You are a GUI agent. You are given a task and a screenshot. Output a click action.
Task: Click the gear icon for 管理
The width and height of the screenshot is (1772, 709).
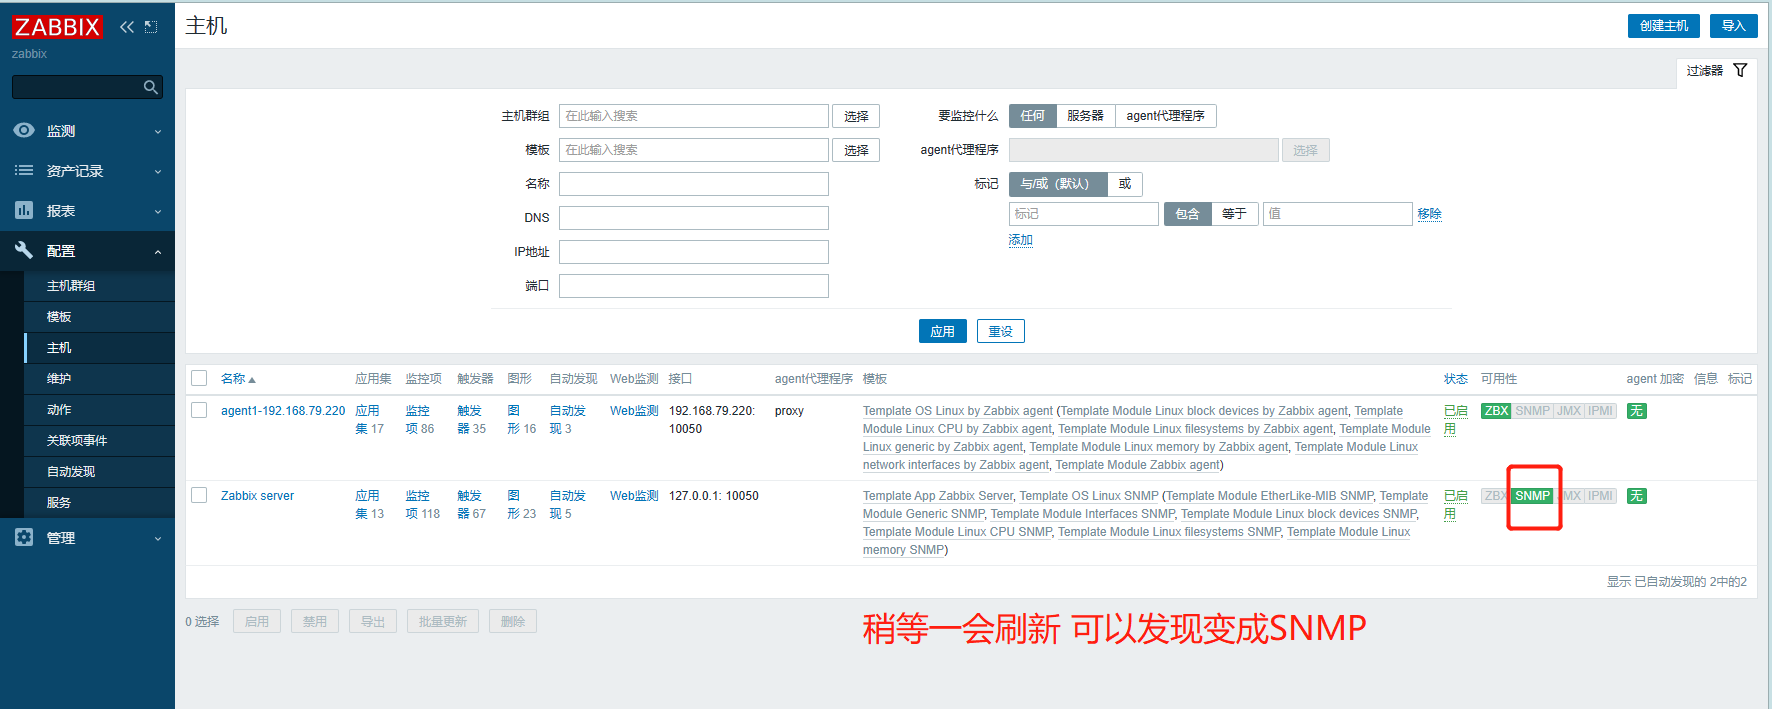24,537
